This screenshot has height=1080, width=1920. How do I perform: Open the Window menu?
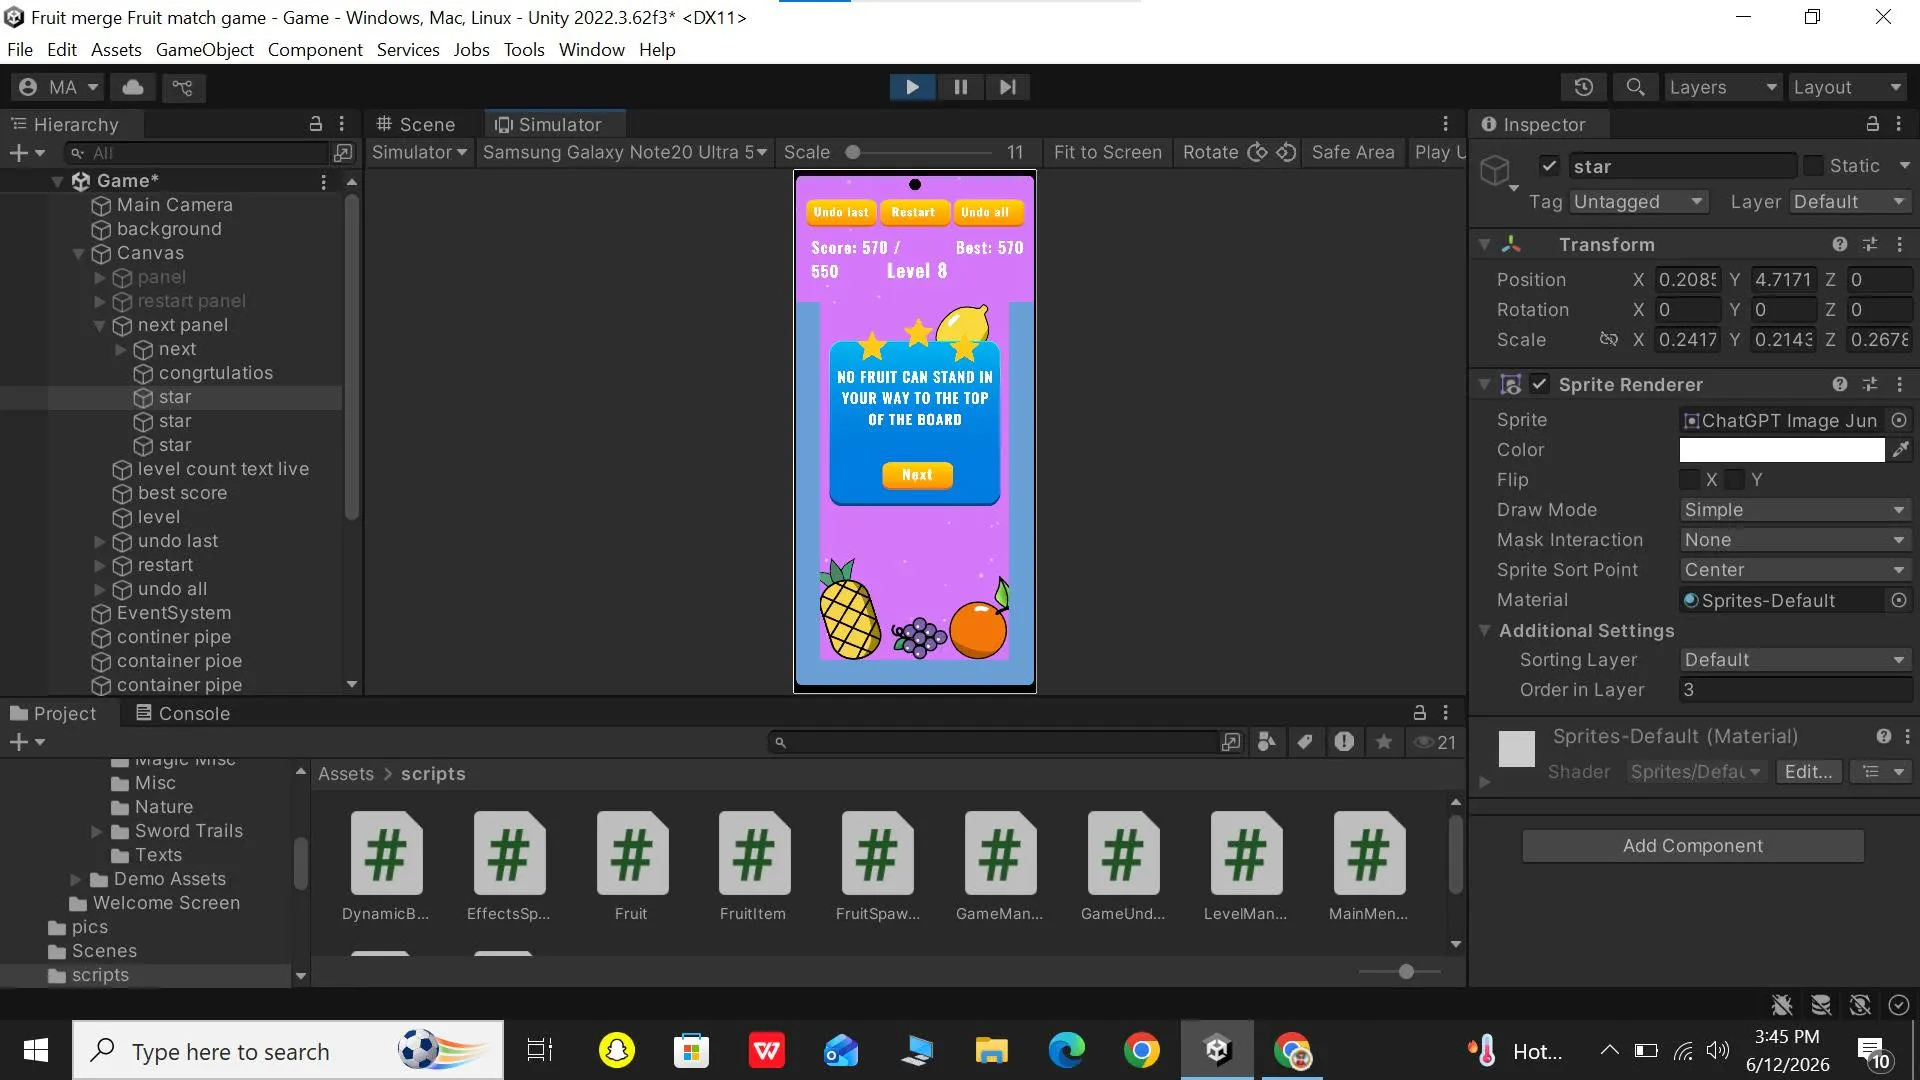(591, 49)
